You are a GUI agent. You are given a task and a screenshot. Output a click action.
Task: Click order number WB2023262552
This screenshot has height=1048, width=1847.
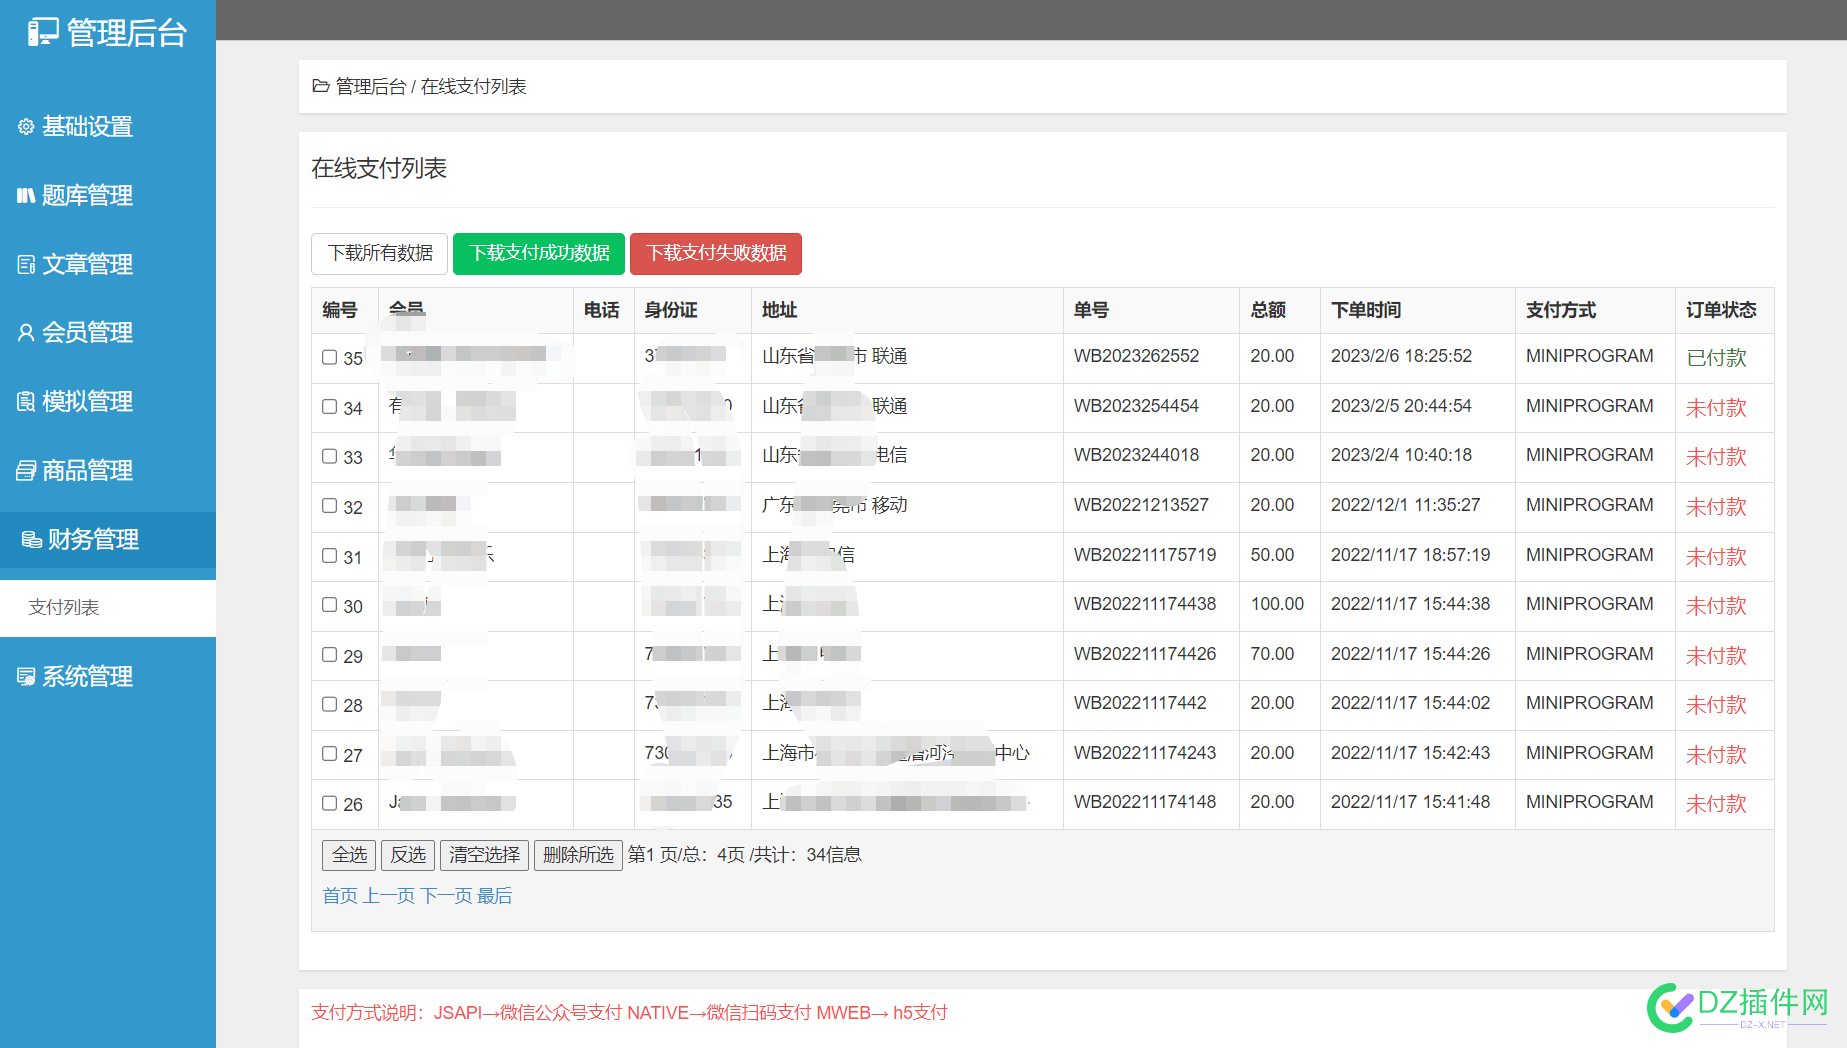[1136, 356]
